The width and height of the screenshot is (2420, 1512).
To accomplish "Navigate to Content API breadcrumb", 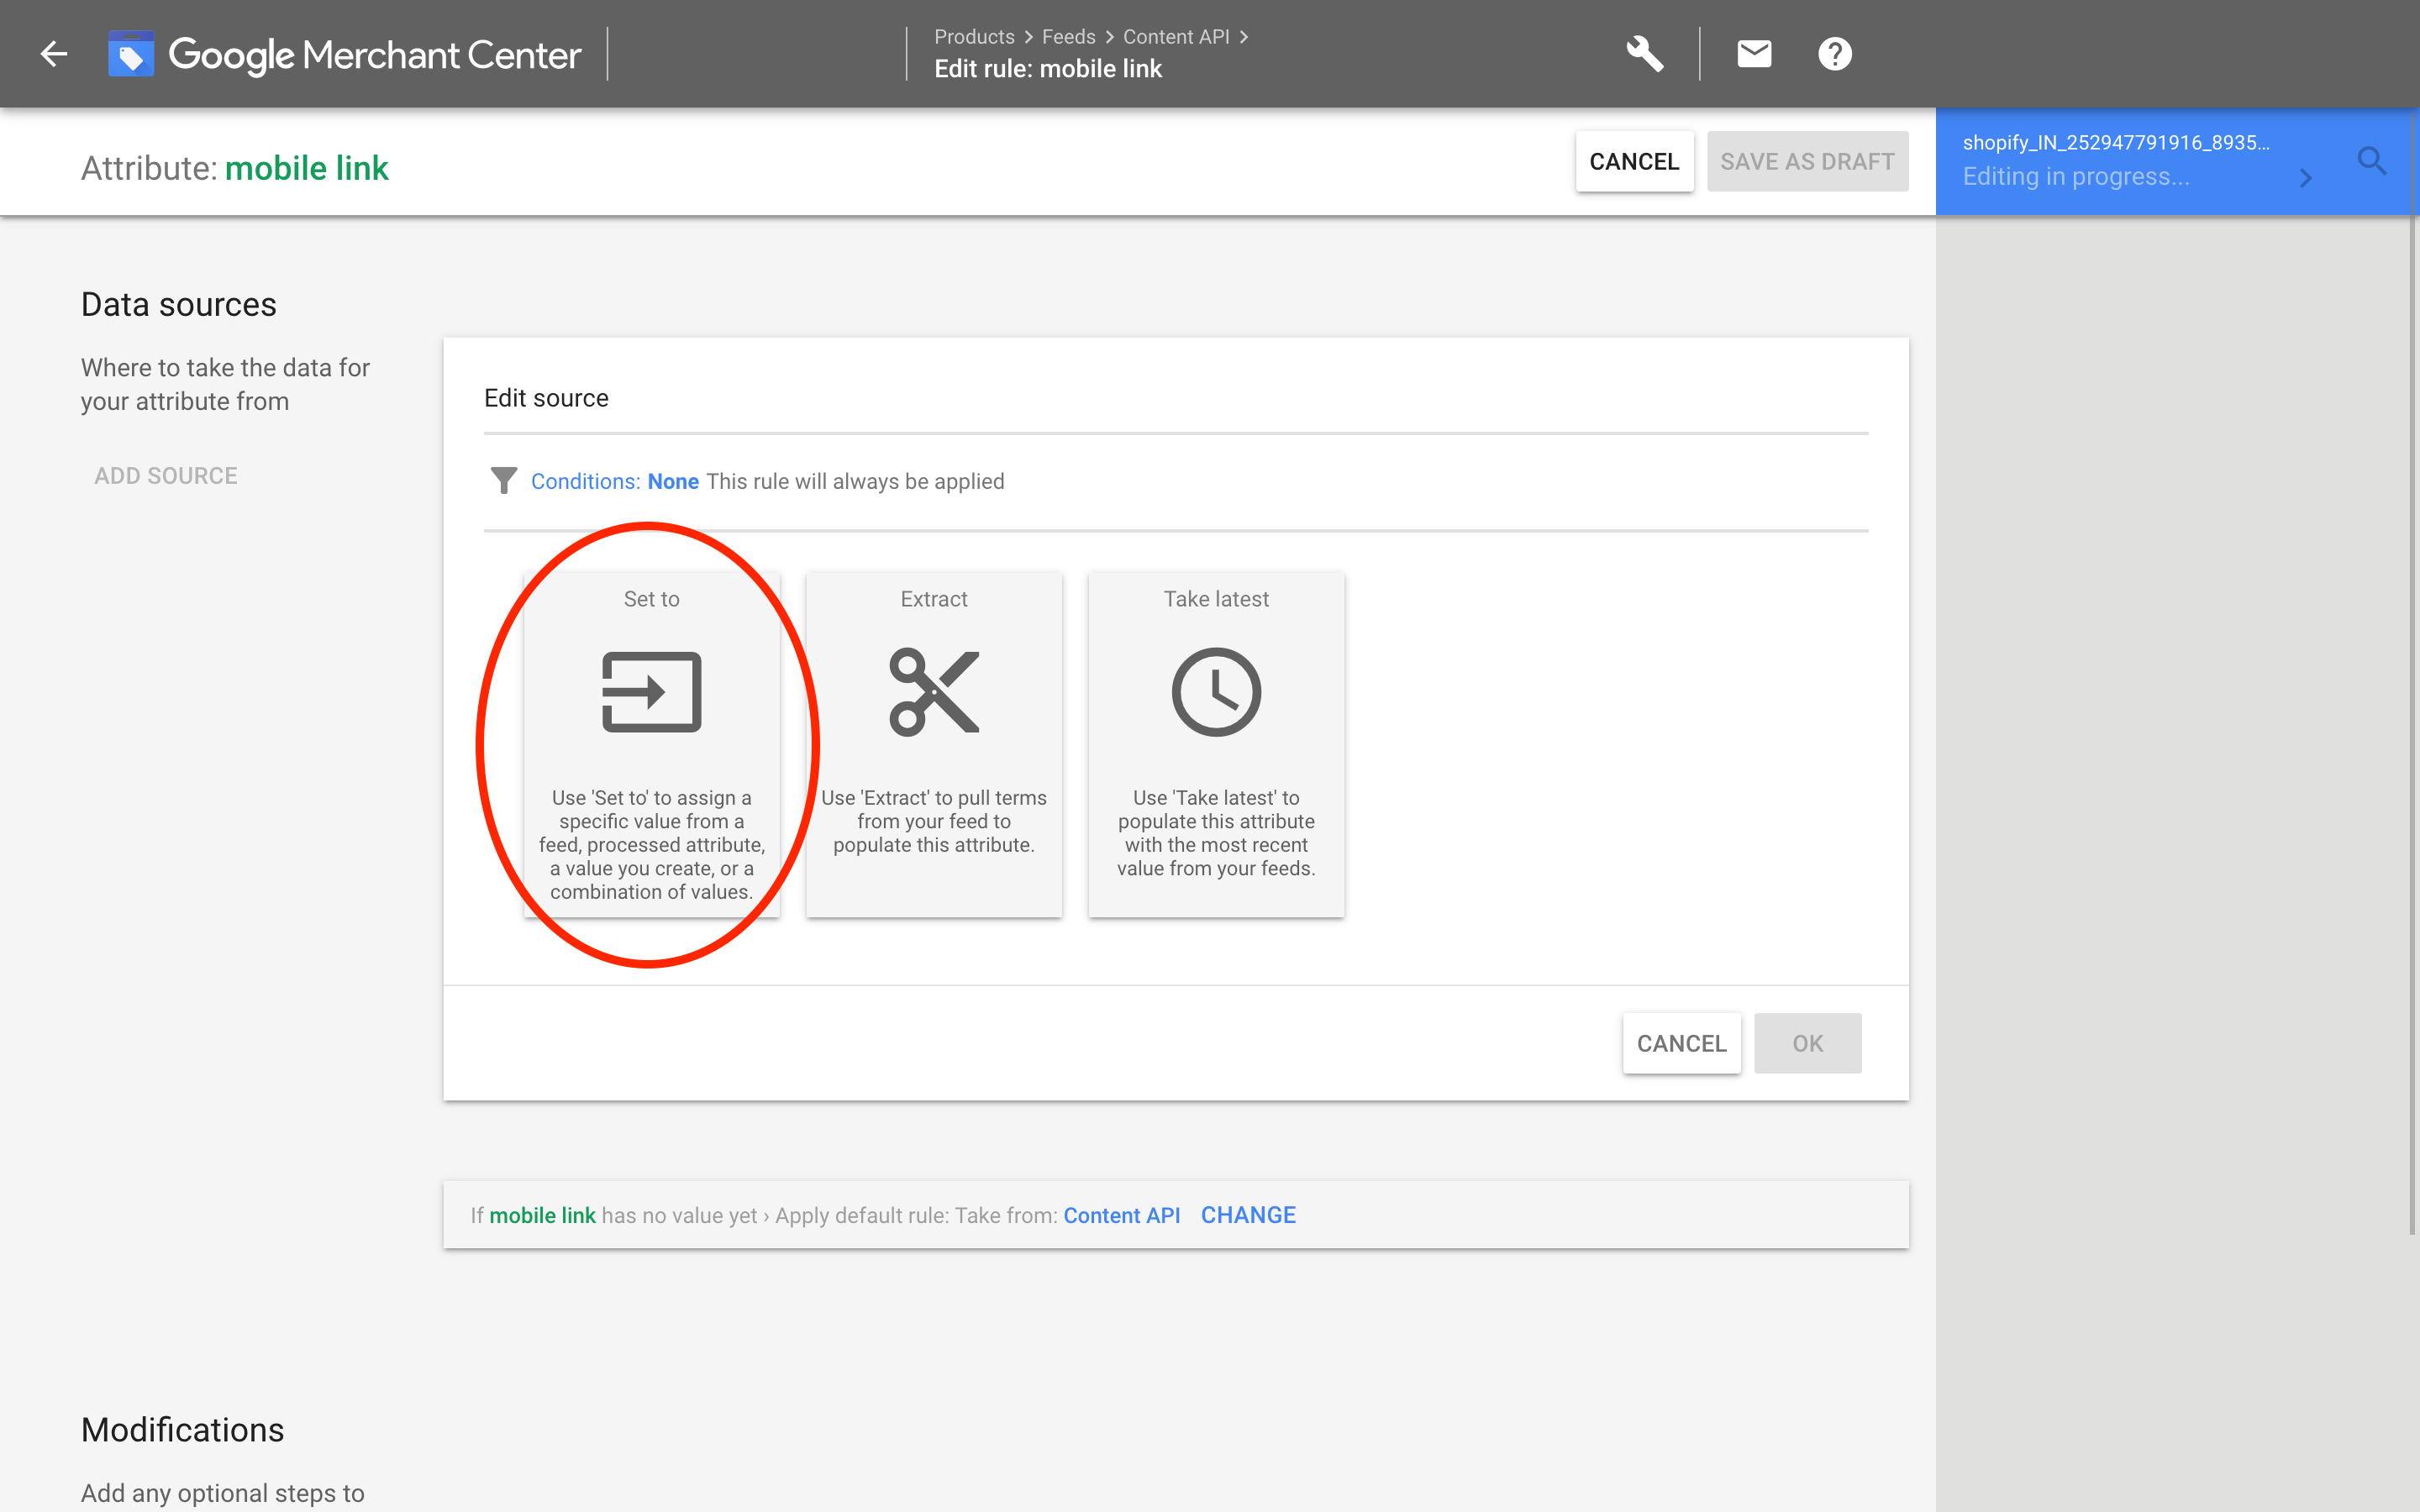I will tap(1176, 37).
